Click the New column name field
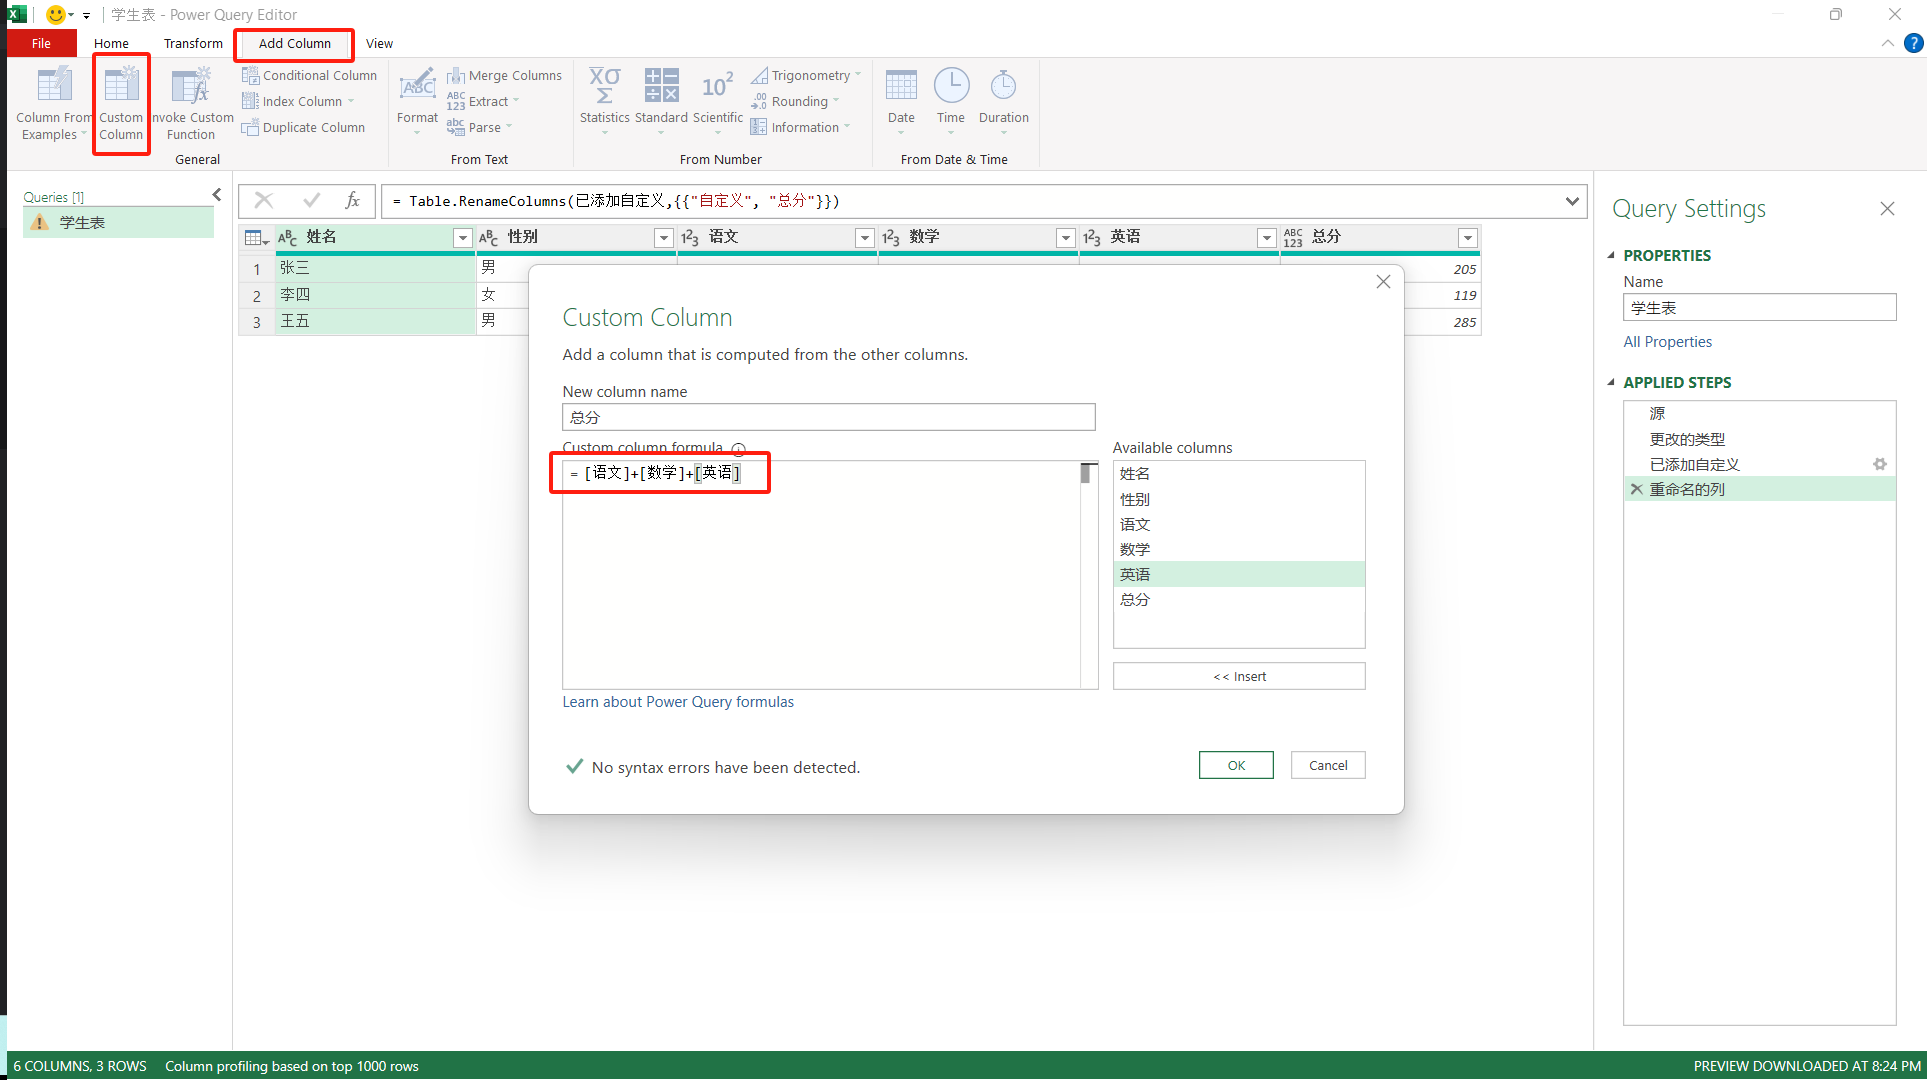 pos(828,417)
